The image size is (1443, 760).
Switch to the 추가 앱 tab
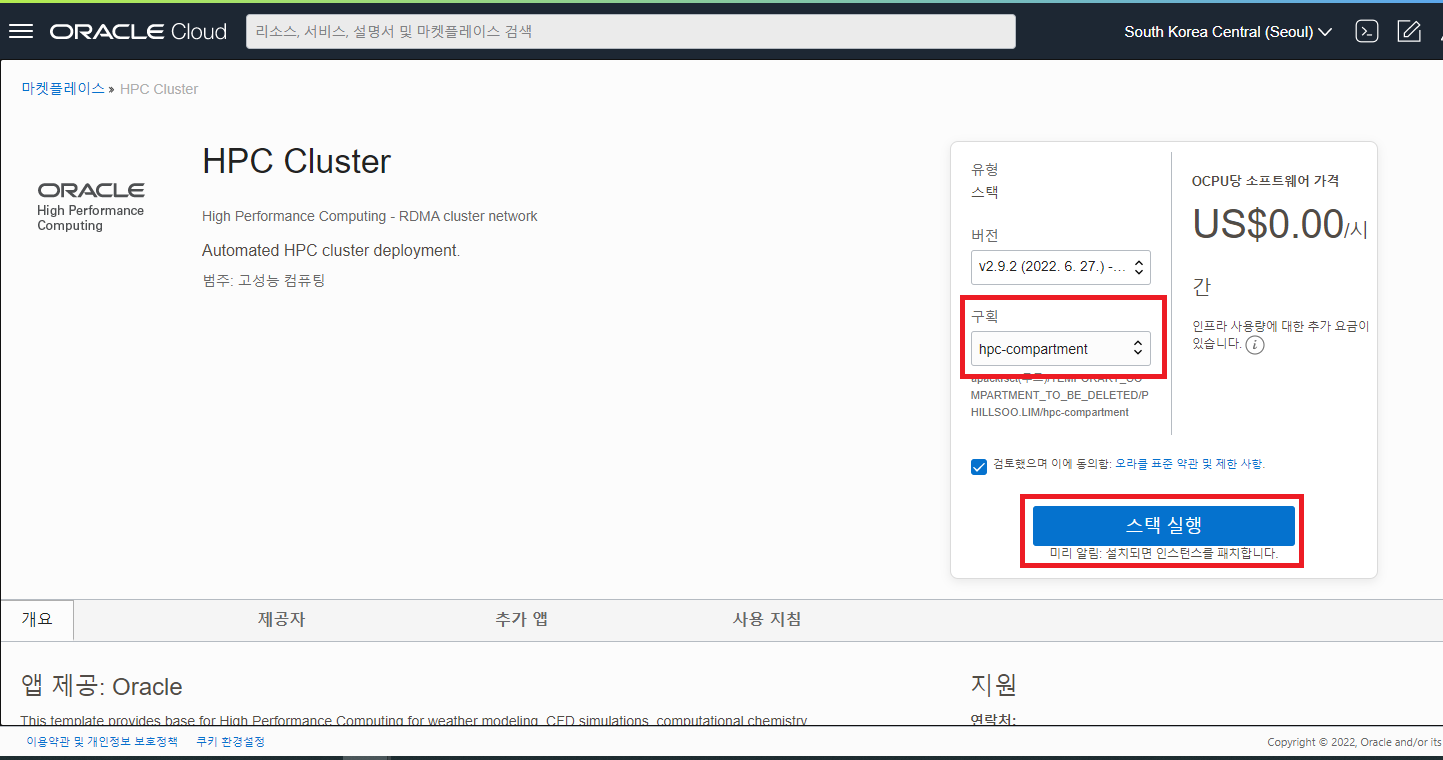521,619
